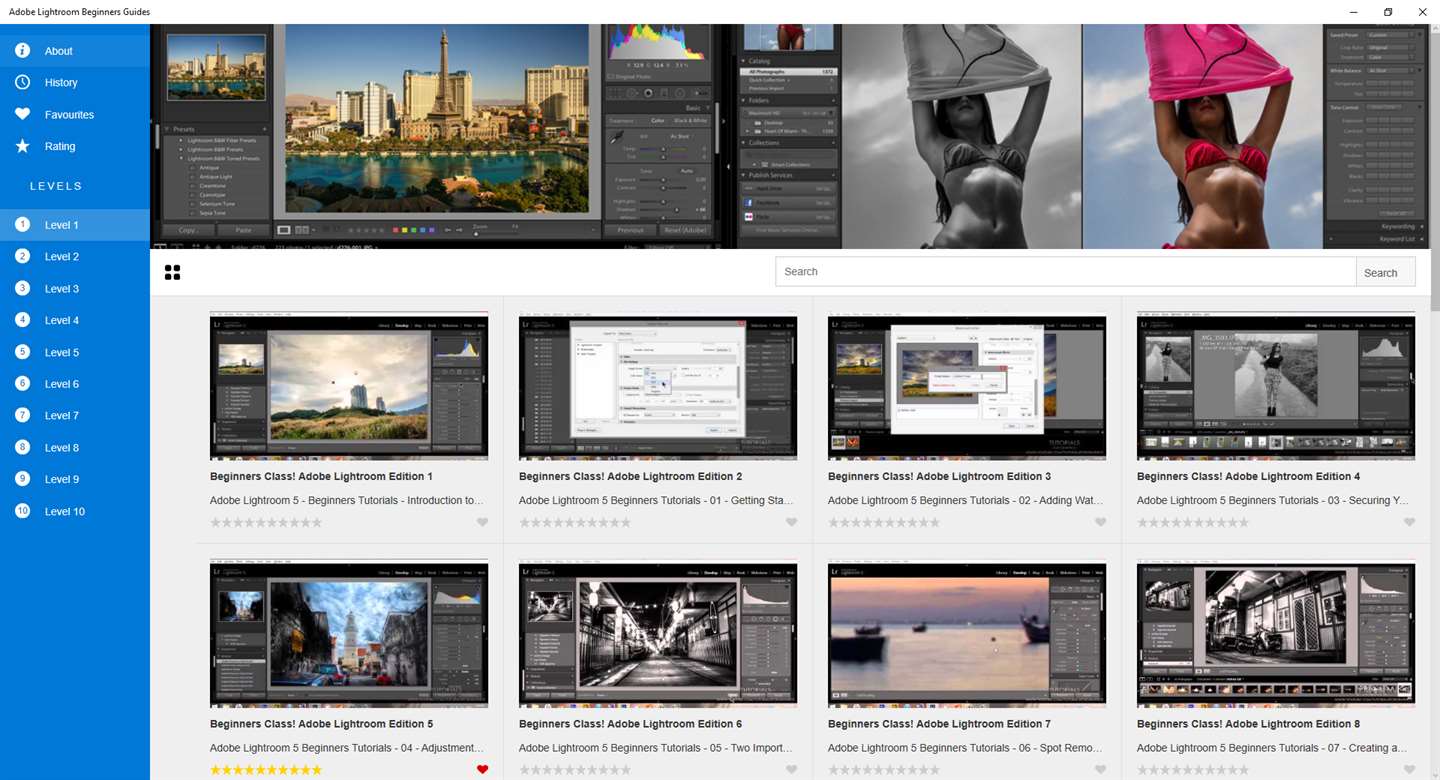The width and height of the screenshot is (1440, 780).
Task: Switch to Level 2
Action: tap(75, 257)
